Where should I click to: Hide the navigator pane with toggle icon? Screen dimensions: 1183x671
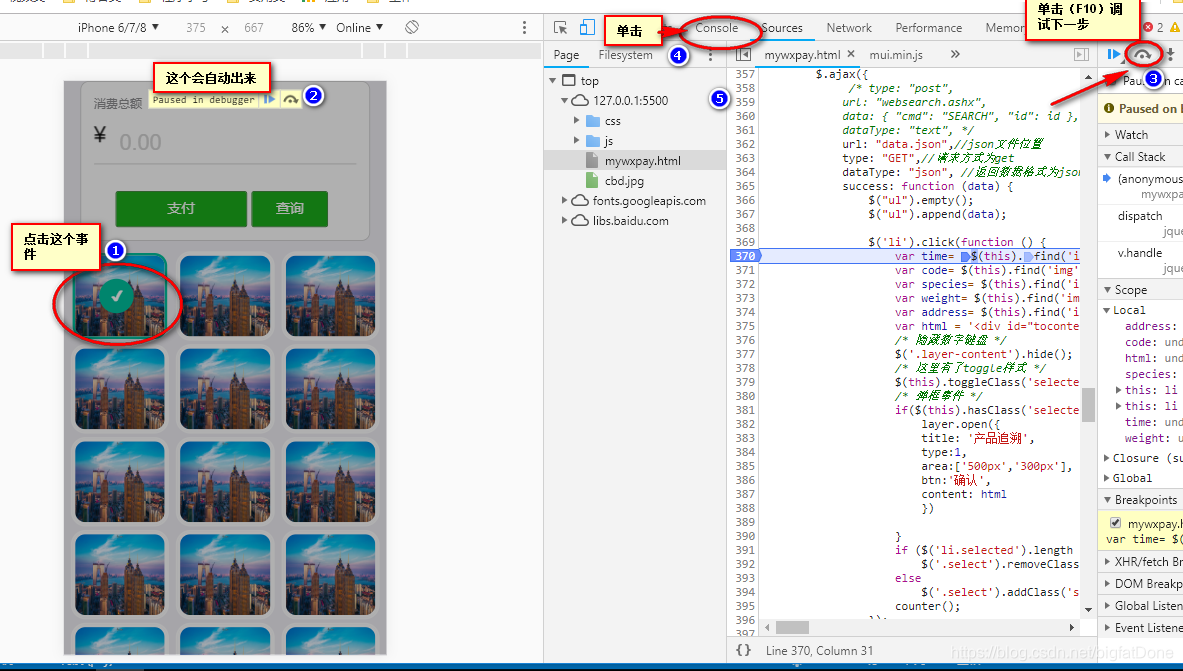pyautogui.click(x=743, y=54)
